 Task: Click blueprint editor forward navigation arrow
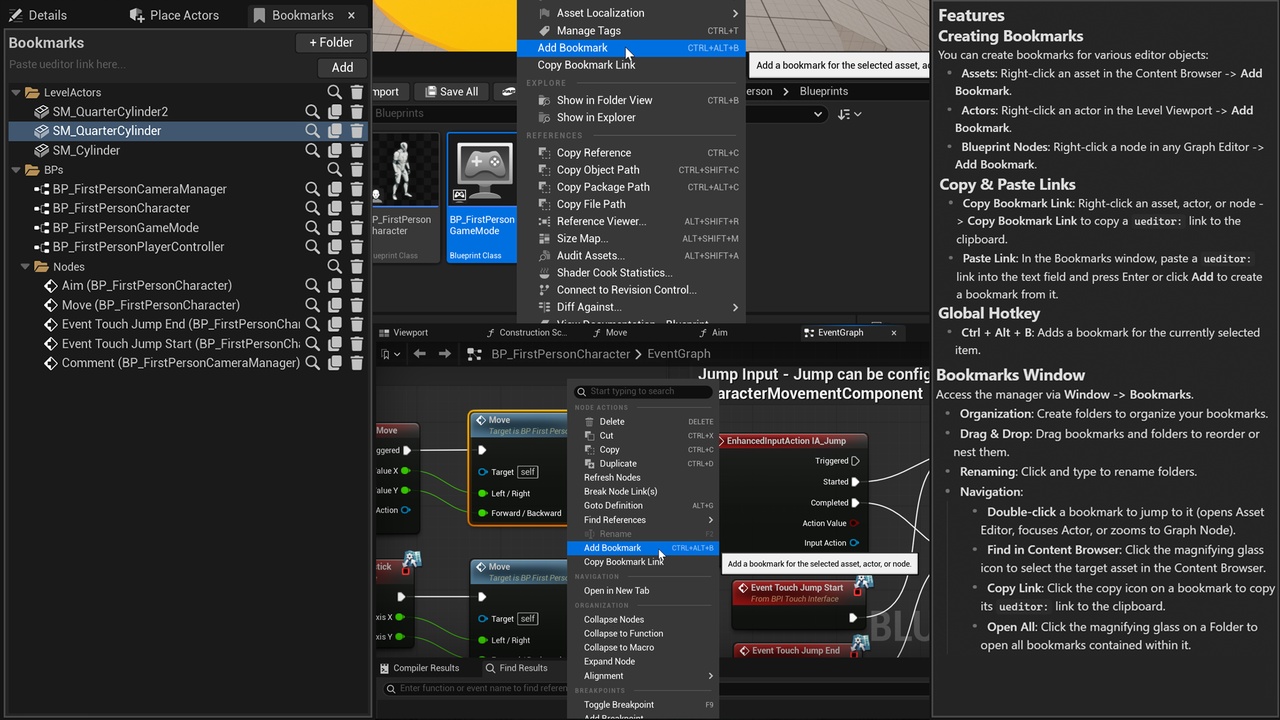point(445,354)
